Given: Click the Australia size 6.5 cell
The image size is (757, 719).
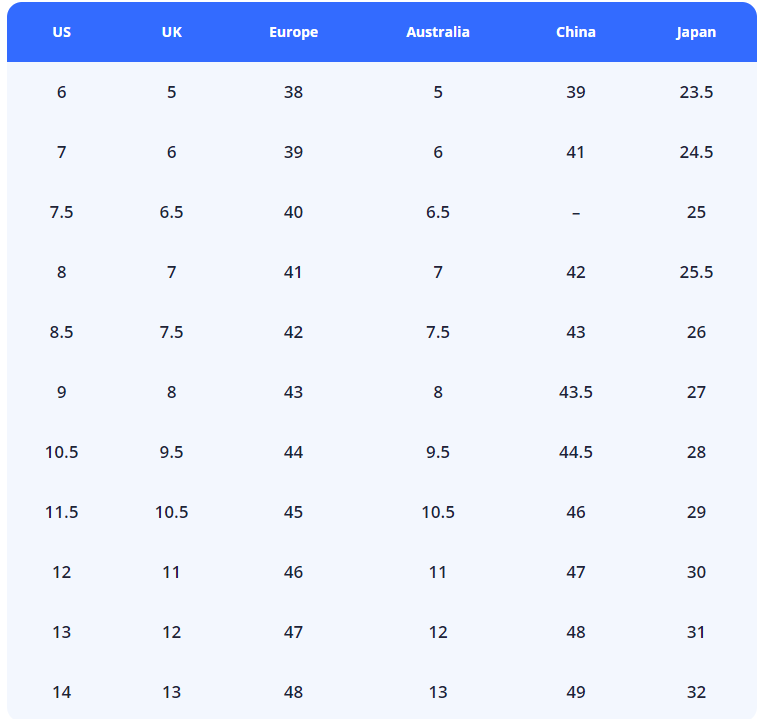Looking at the screenshot, I should point(438,212).
